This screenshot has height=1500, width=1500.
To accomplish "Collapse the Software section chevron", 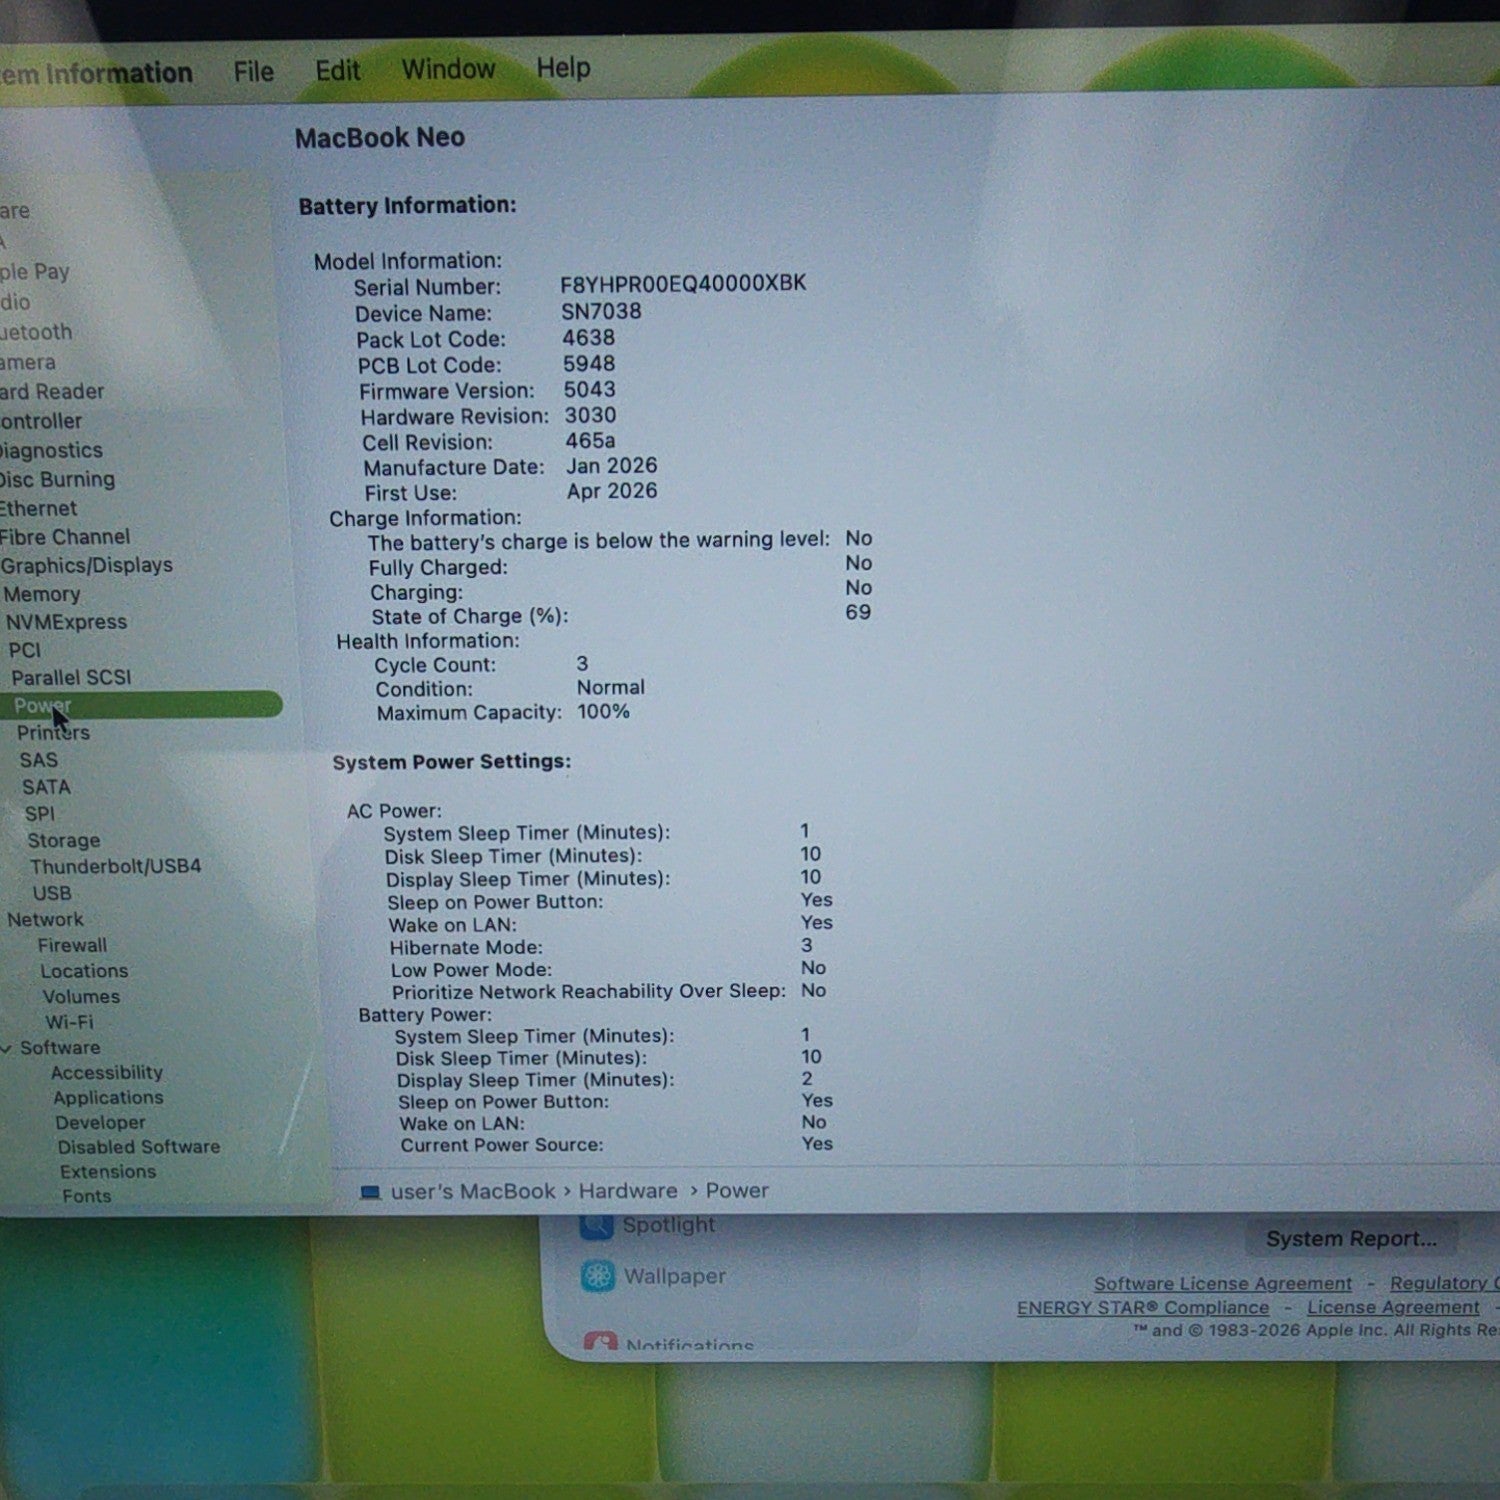I will (7, 1048).
